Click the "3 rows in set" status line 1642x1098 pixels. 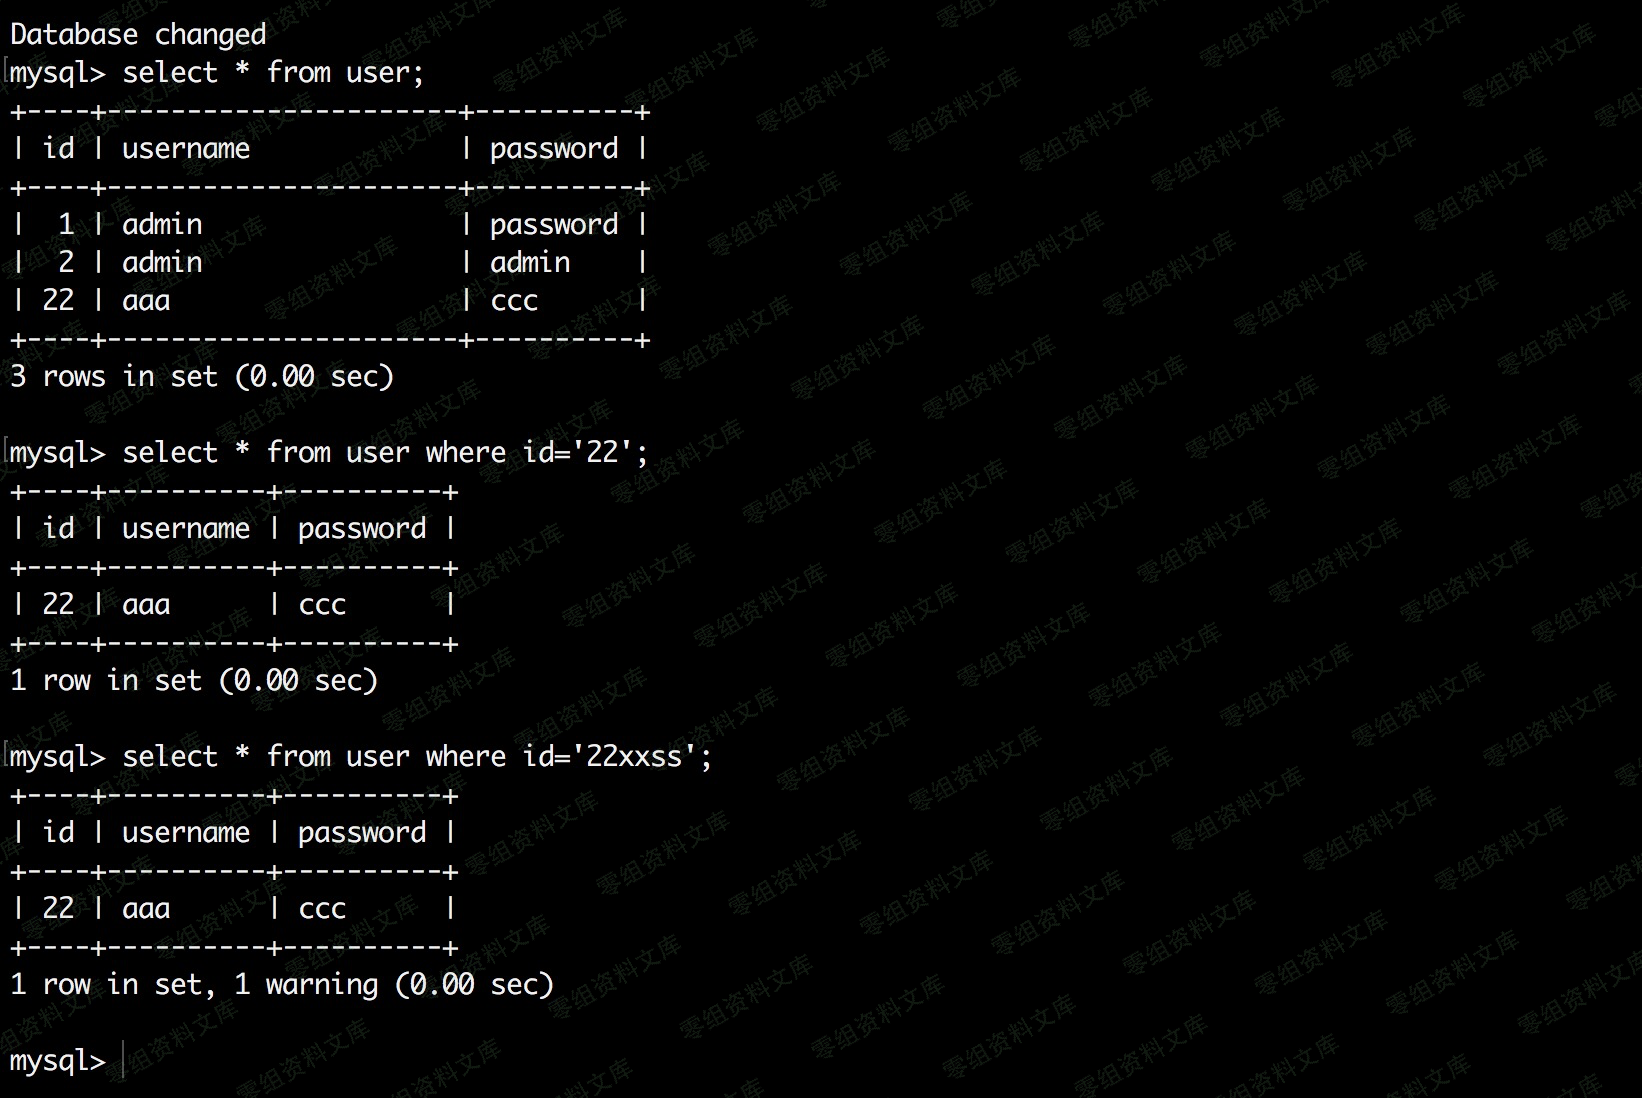(x=202, y=376)
